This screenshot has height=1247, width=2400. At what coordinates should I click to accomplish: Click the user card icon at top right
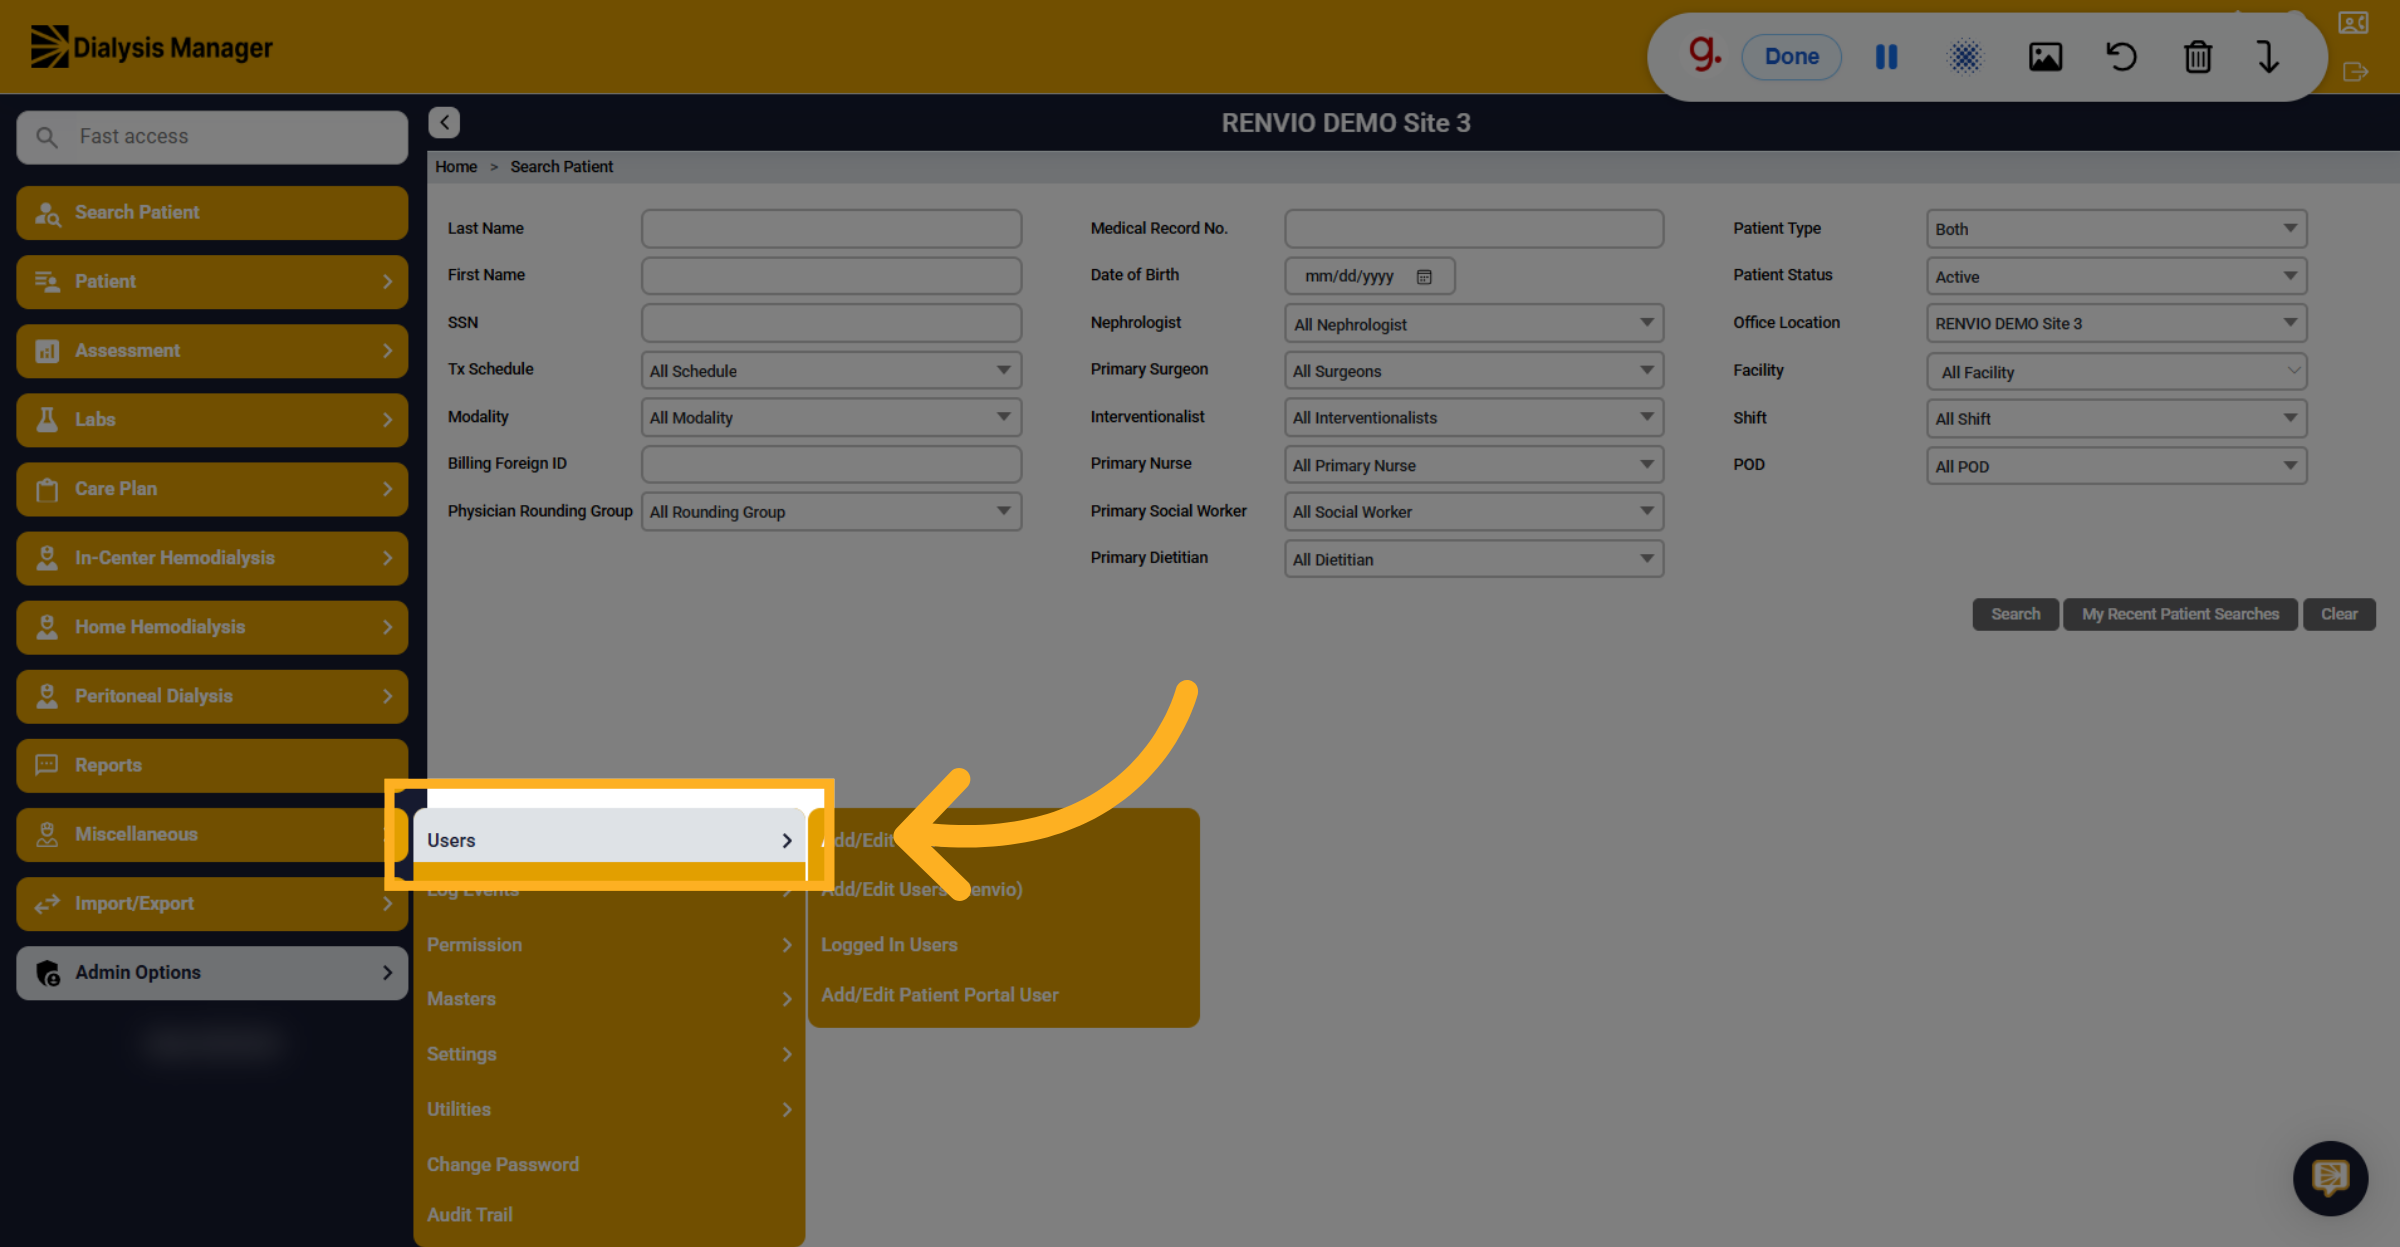[x=2353, y=23]
